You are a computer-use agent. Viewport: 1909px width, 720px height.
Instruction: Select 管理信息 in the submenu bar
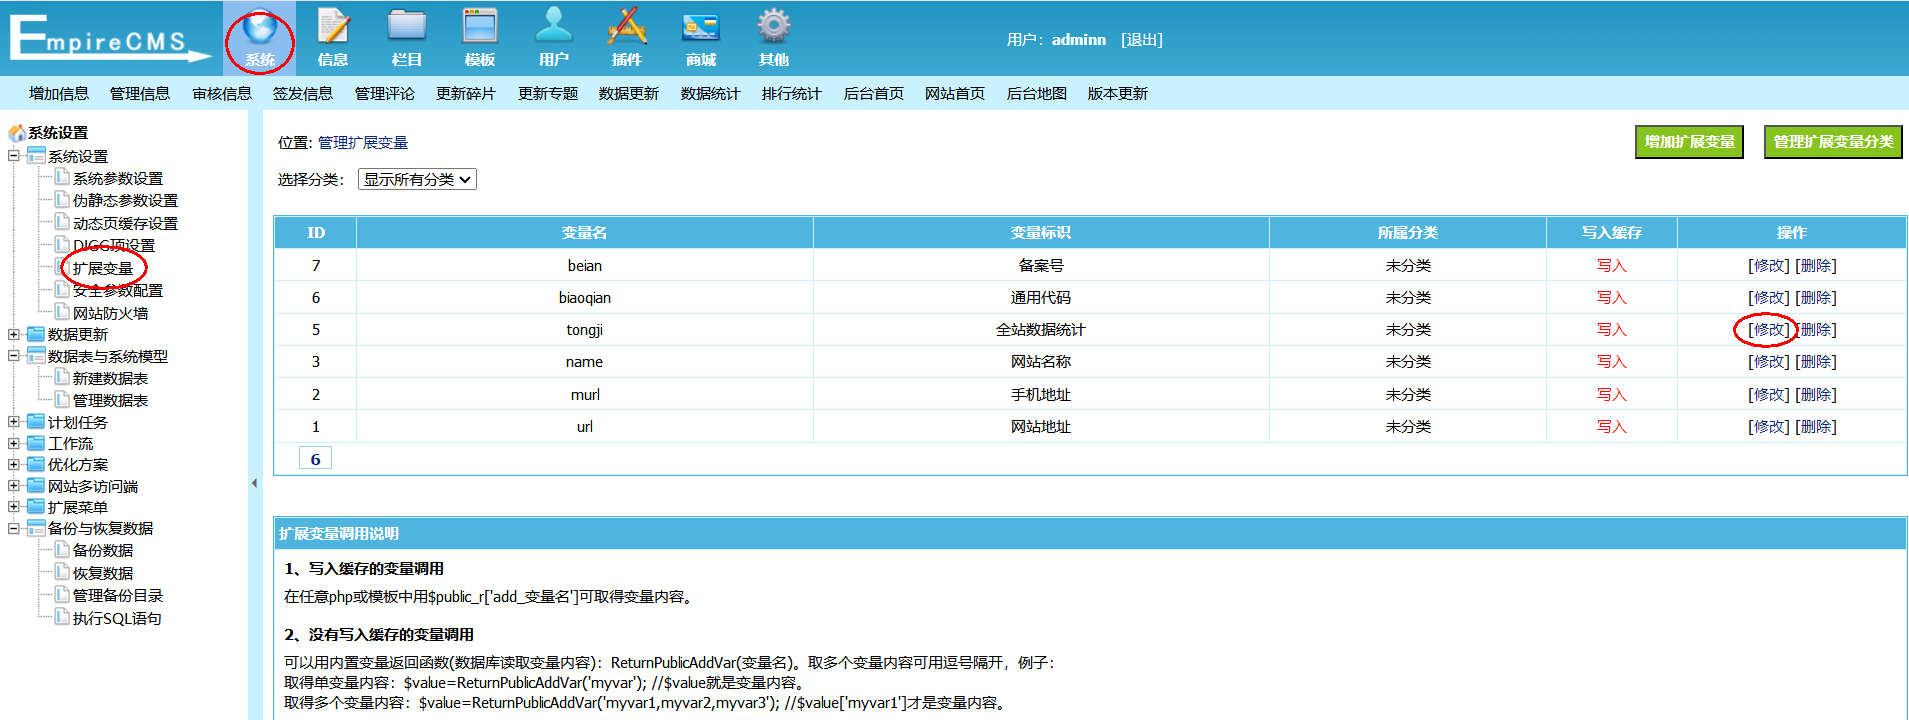tap(140, 94)
